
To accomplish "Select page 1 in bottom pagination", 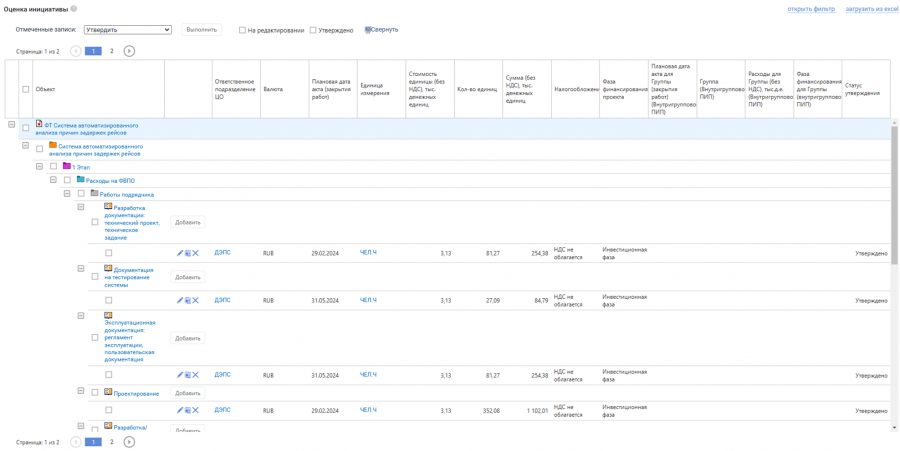I will 93,441.
